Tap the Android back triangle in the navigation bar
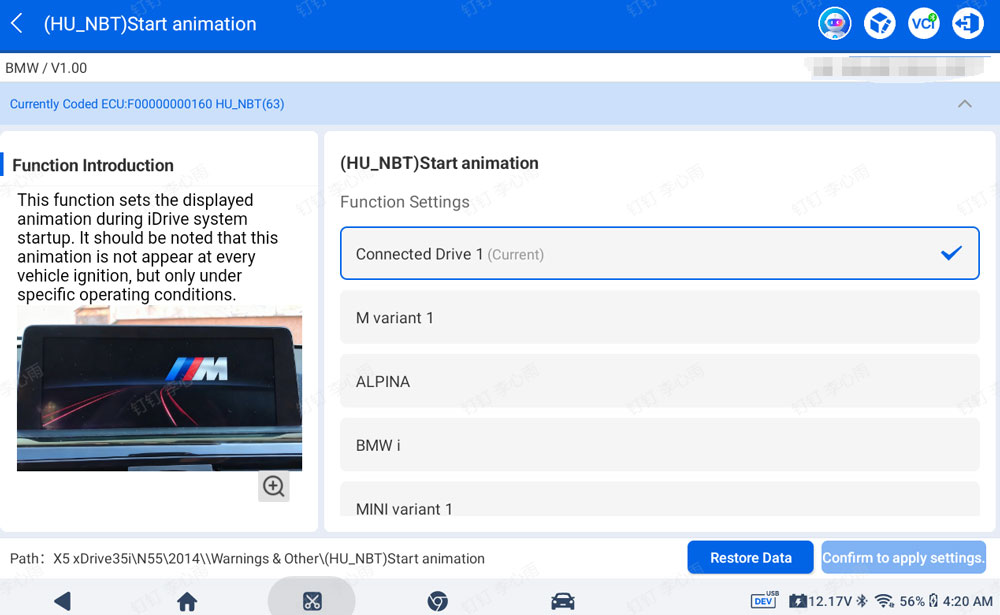The height and width of the screenshot is (615, 1000). [62, 601]
